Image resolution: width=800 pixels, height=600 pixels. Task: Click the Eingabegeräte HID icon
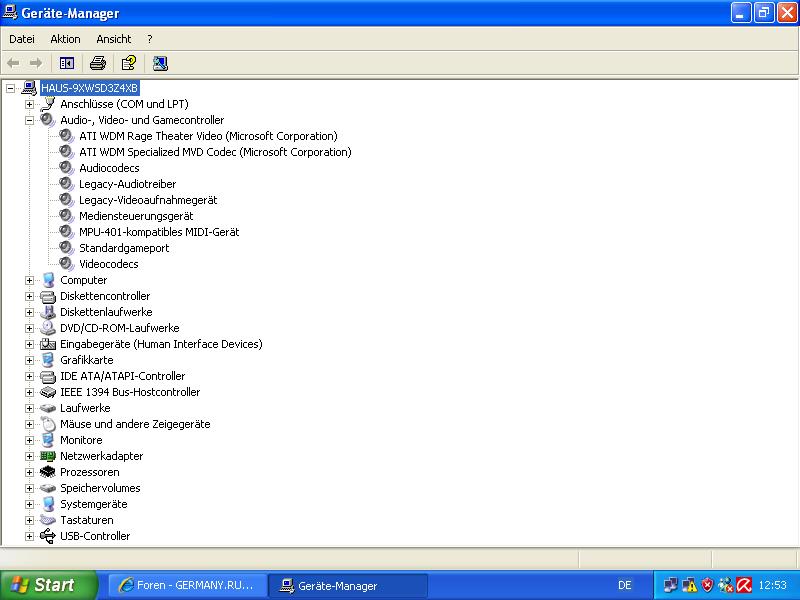point(48,344)
